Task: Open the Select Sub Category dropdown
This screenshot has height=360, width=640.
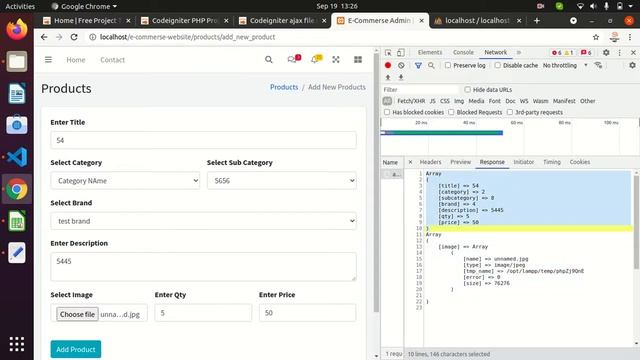Action: (282, 181)
